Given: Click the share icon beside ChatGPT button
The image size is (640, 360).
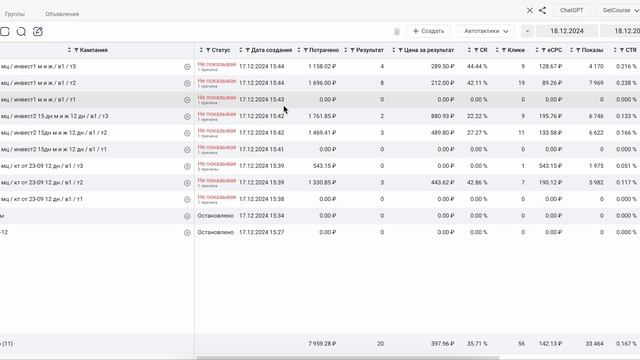Looking at the screenshot, I should tap(542, 10).
